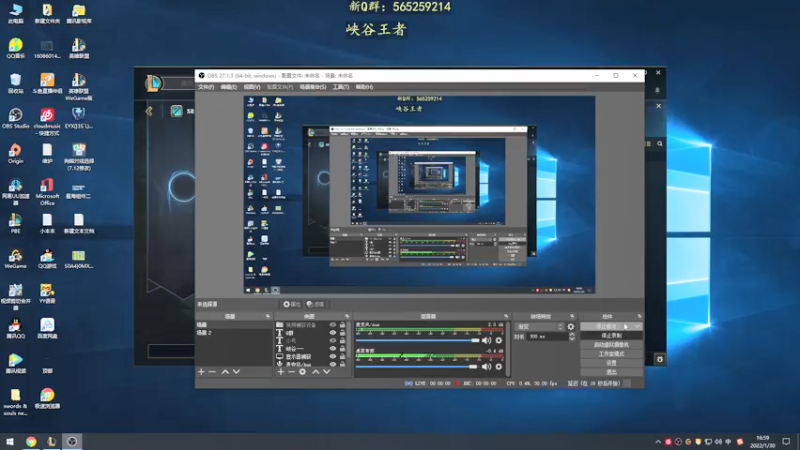Show hidden system tray icons chevron

tap(658, 441)
